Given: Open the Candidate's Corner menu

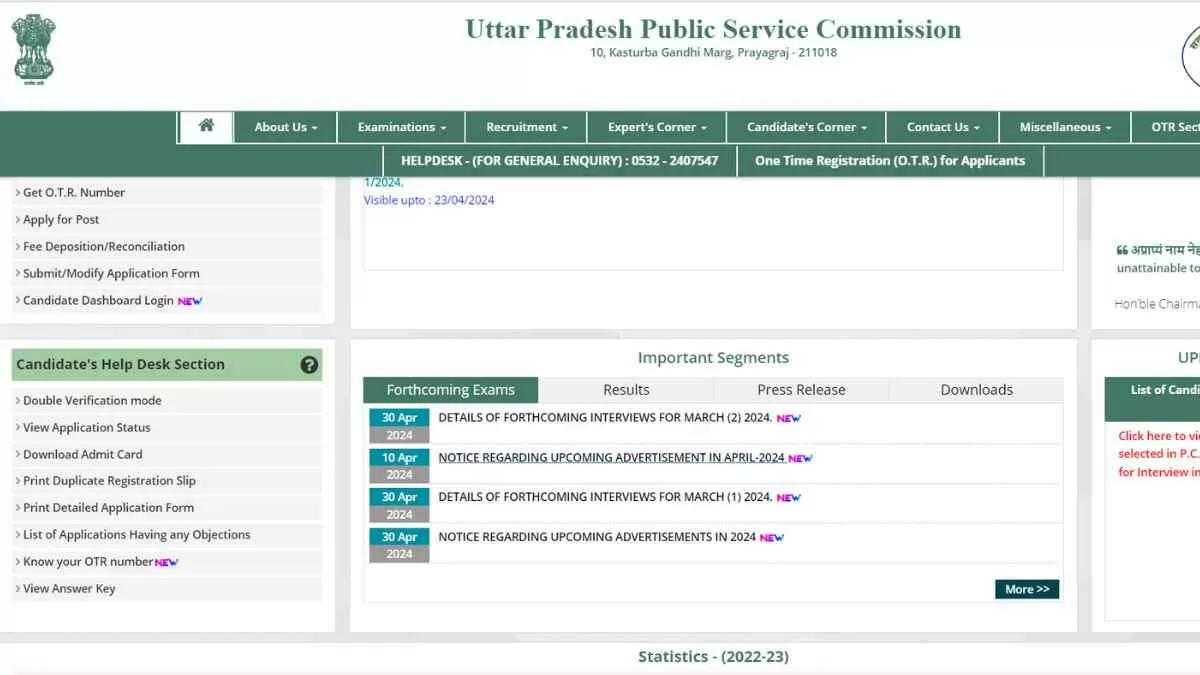Looking at the screenshot, I should point(807,127).
